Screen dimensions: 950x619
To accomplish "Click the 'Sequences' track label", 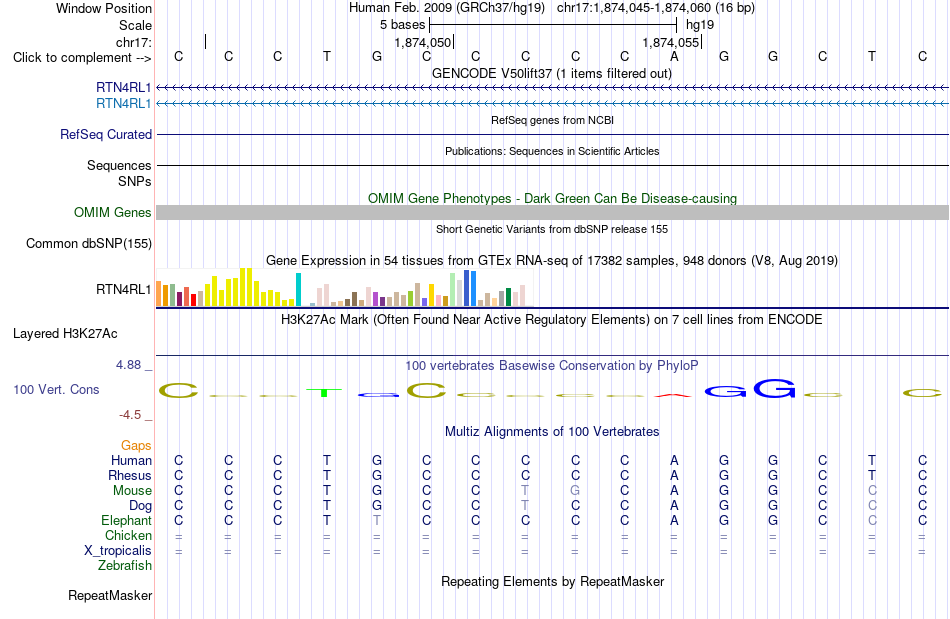I will click(119, 165).
